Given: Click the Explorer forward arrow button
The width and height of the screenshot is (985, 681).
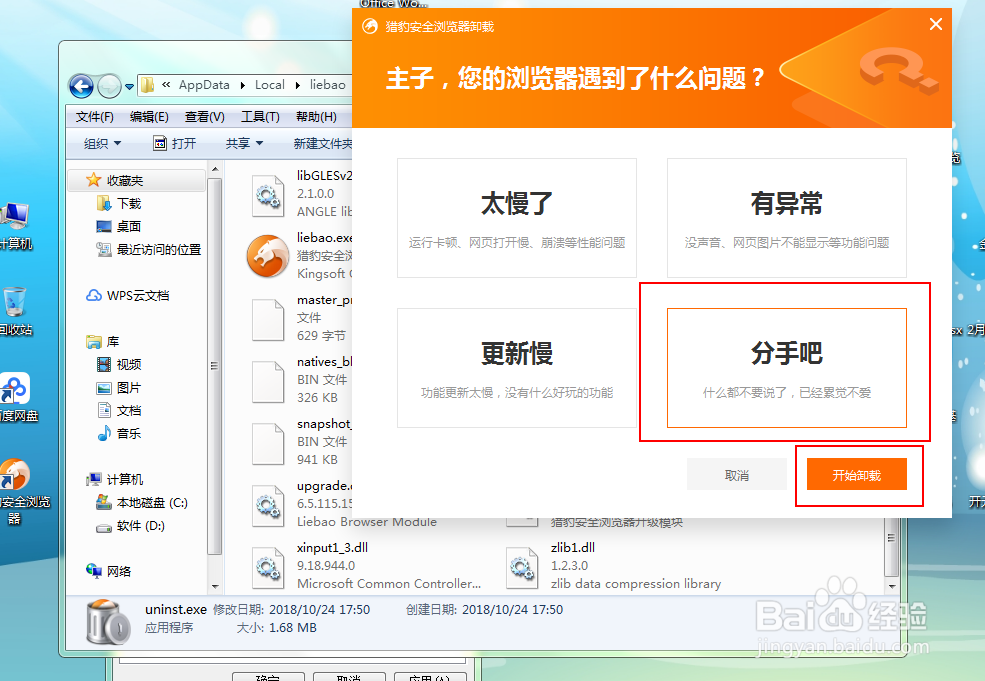Looking at the screenshot, I should click(x=109, y=86).
